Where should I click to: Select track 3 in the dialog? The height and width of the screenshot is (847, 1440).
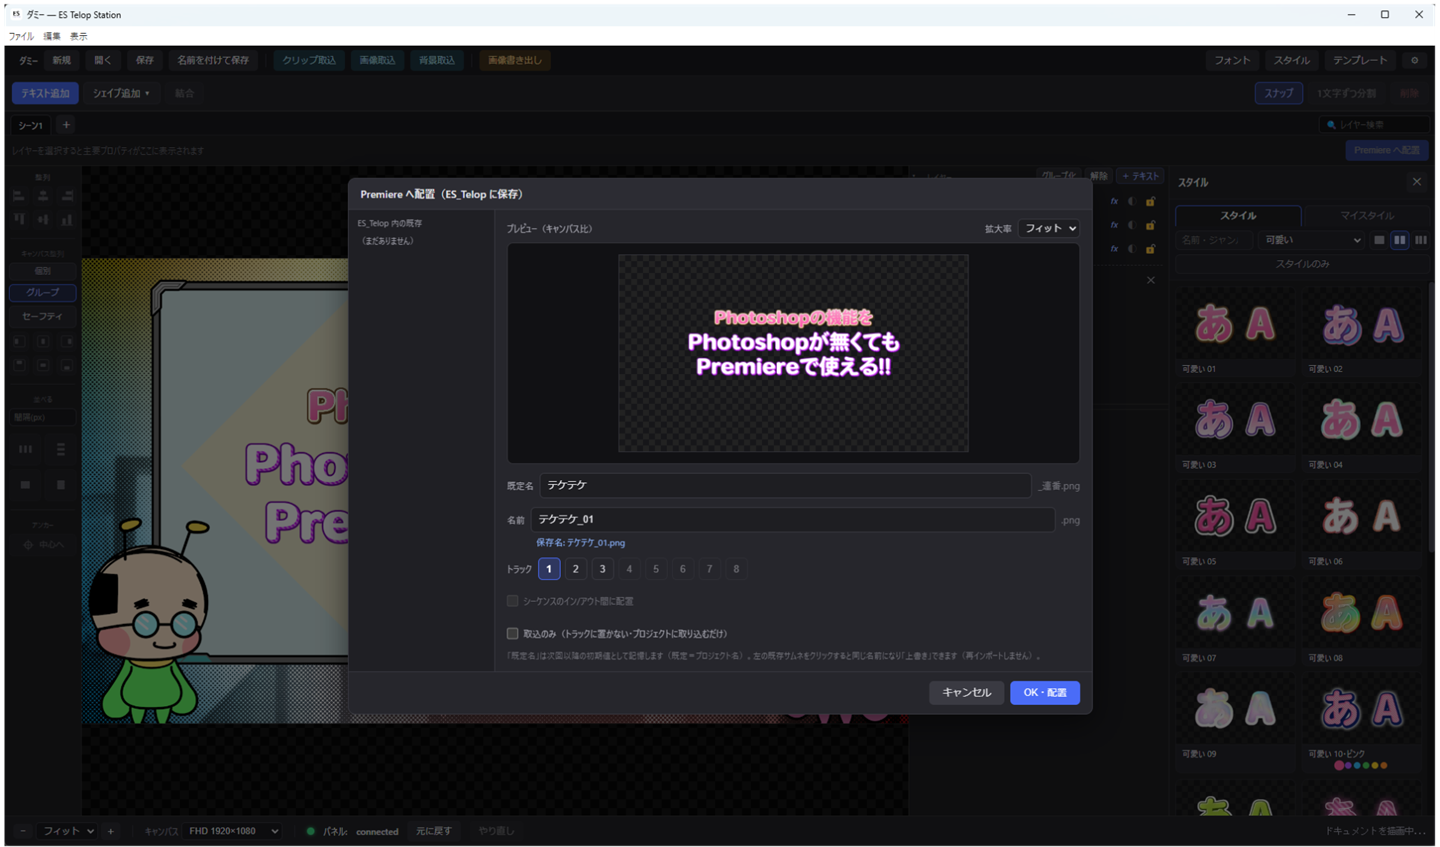point(602,569)
